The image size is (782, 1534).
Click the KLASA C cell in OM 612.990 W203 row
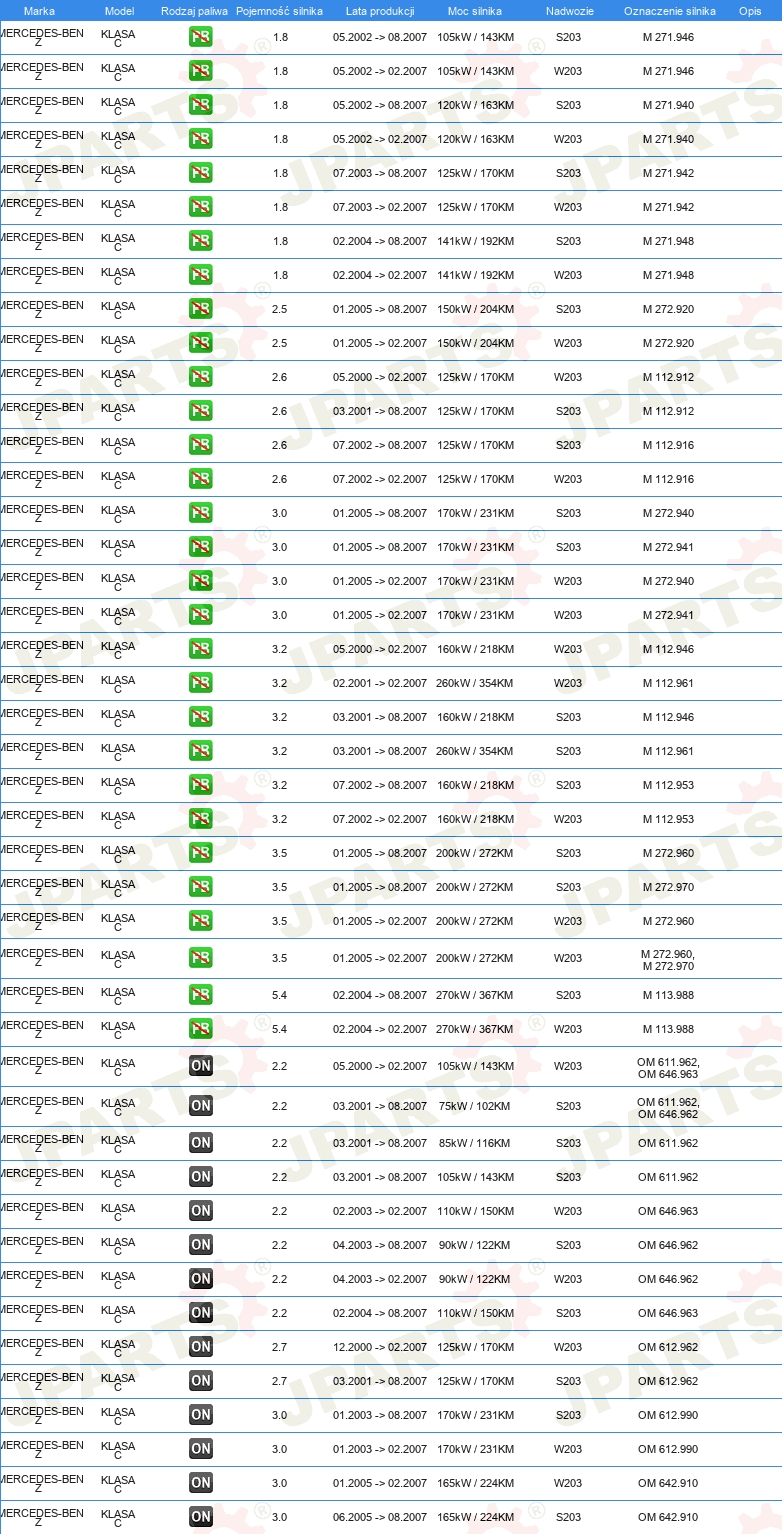click(x=118, y=1450)
